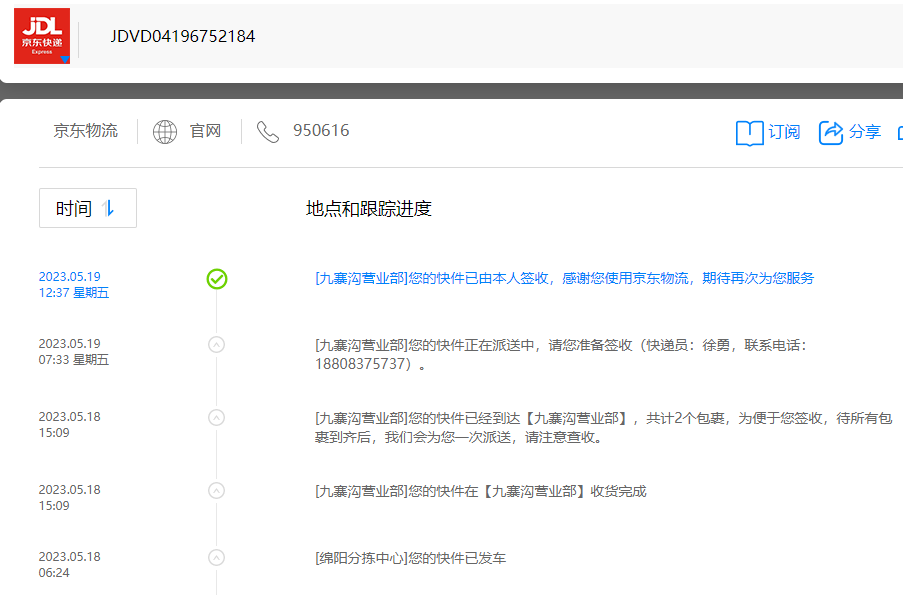Open the JDL express courier logo selector
The height and width of the screenshot is (595, 903).
pos(42,36)
